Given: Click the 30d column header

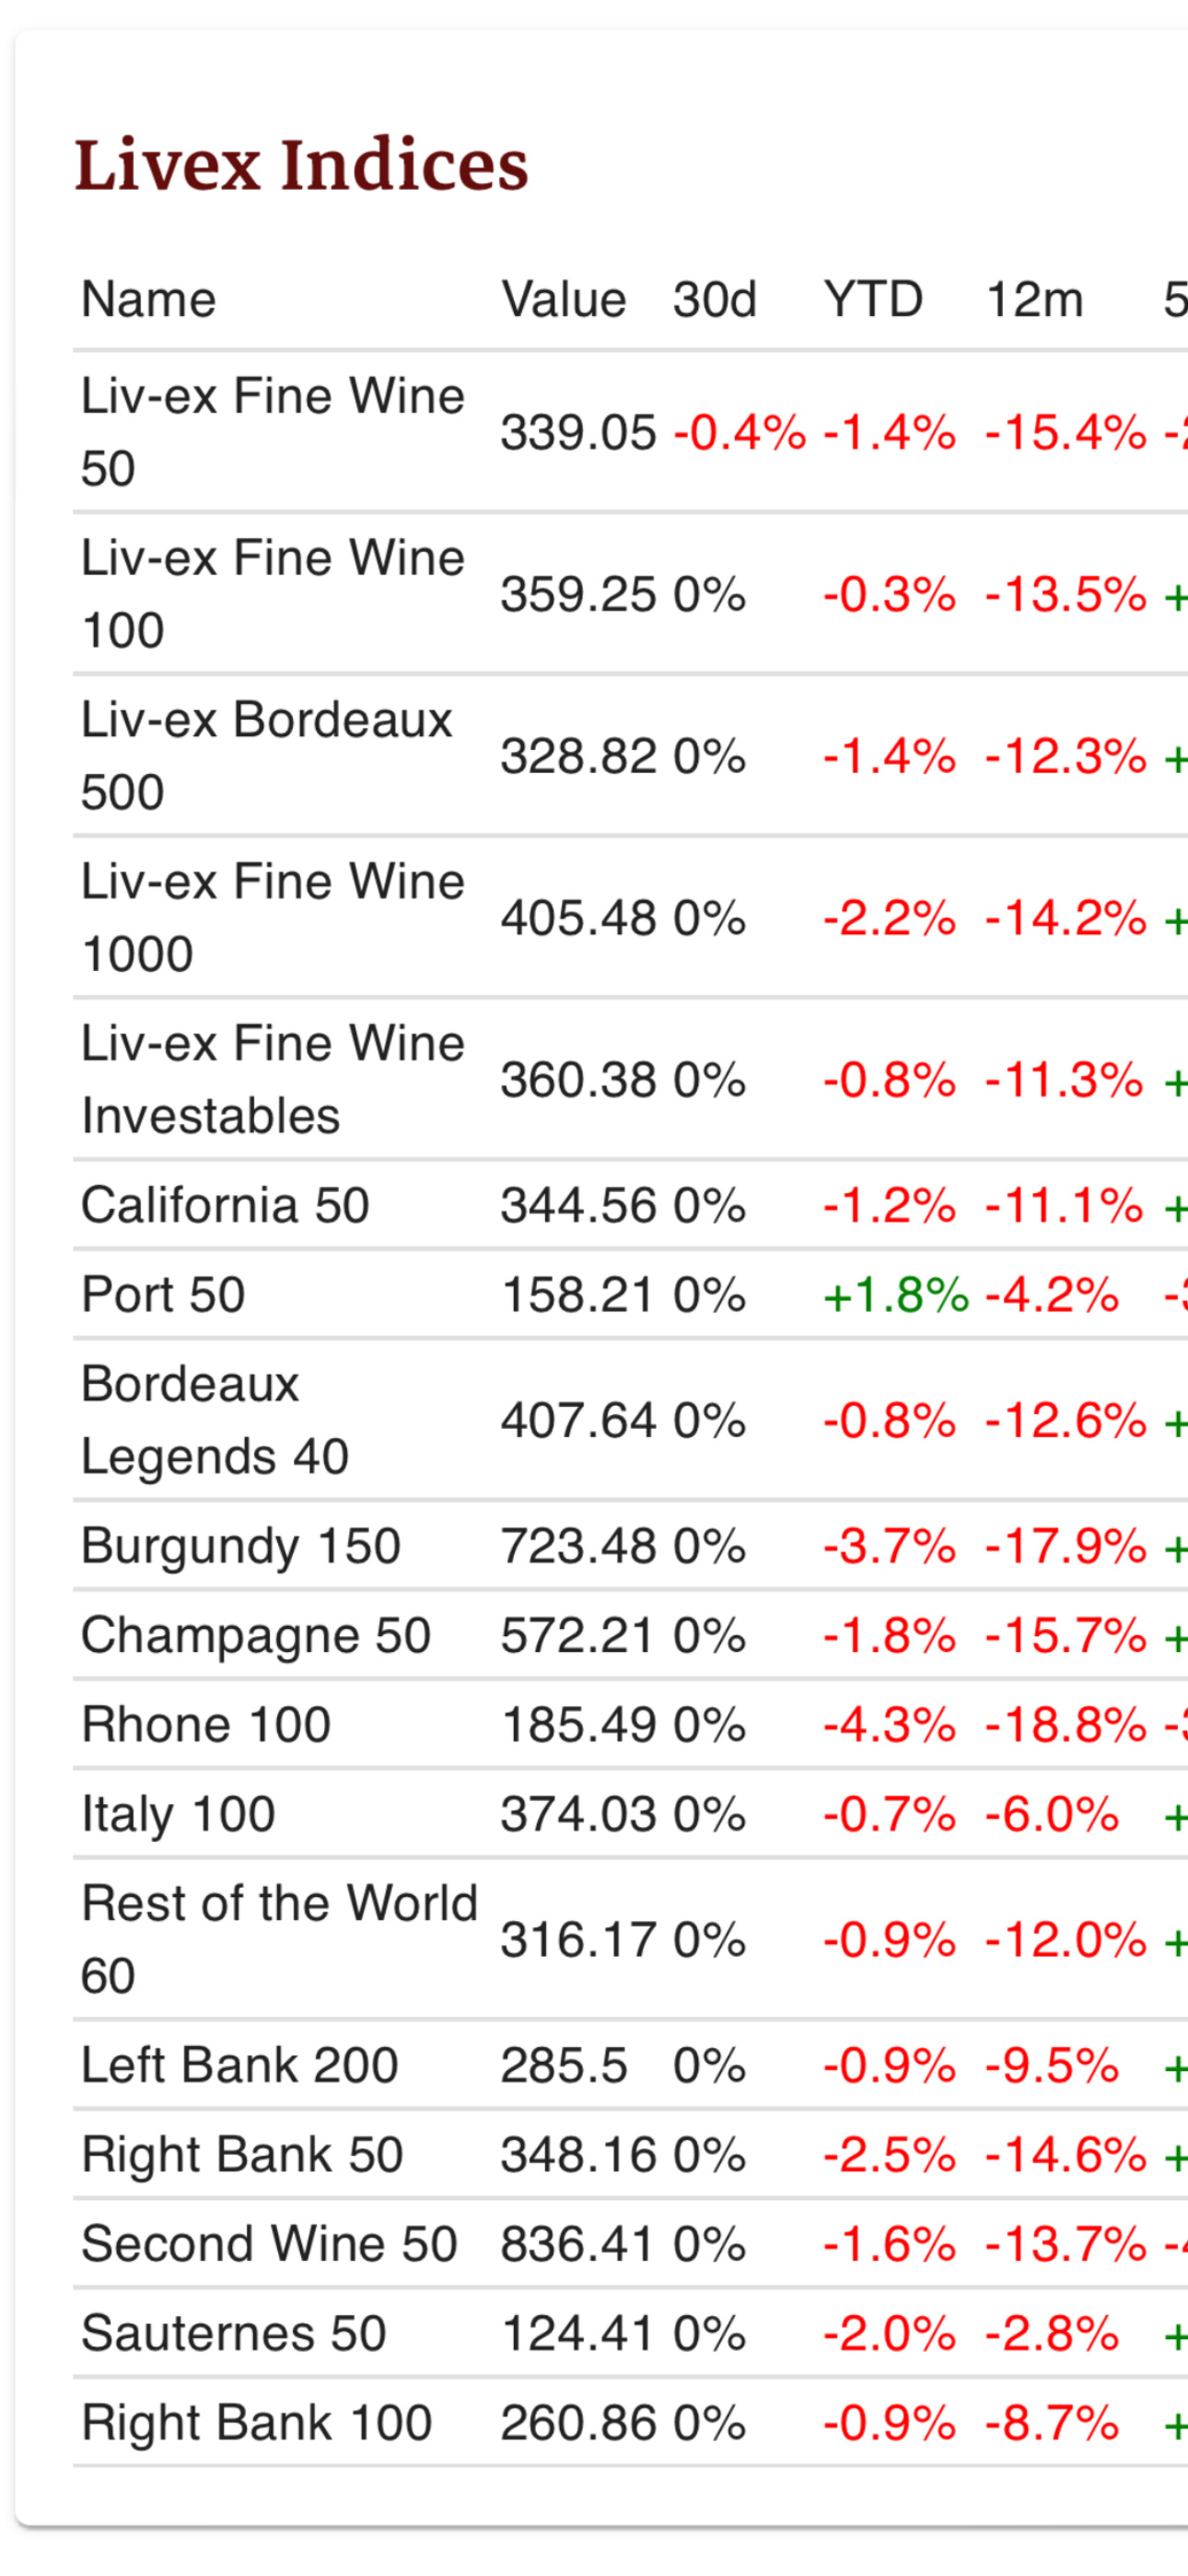Looking at the screenshot, I should (715, 300).
